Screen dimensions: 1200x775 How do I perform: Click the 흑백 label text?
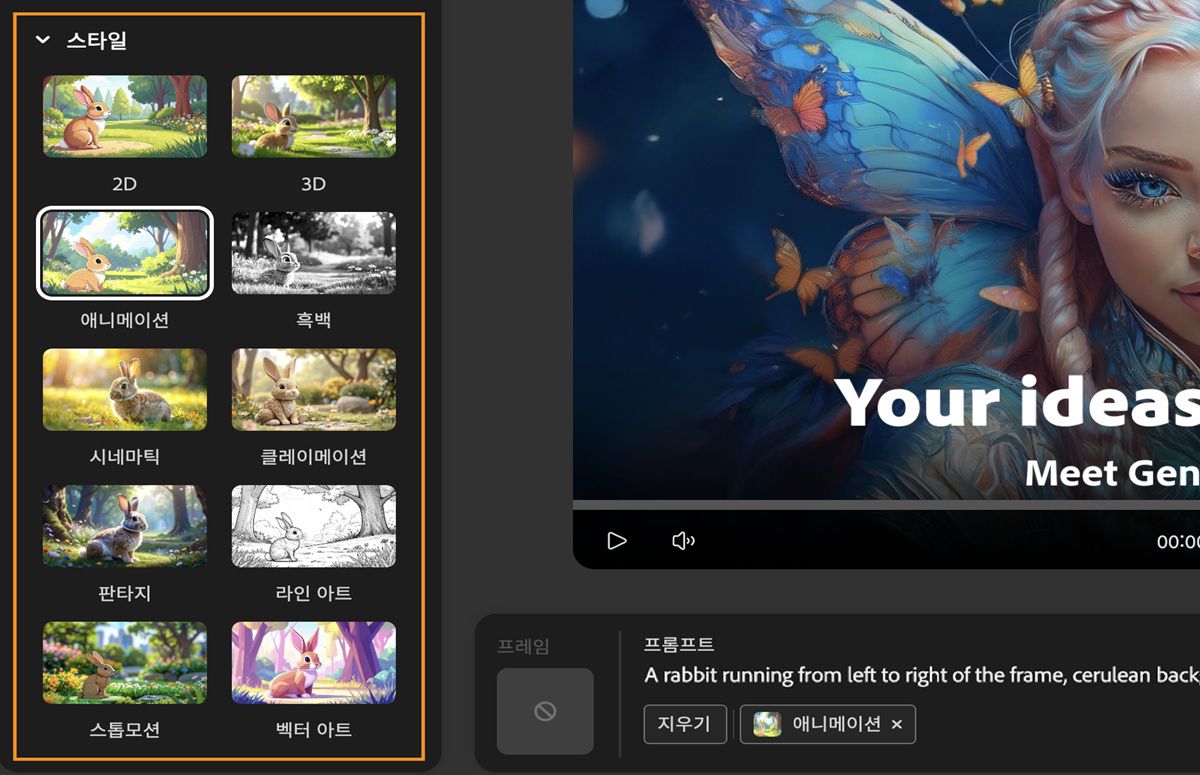click(x=314, y=321)
